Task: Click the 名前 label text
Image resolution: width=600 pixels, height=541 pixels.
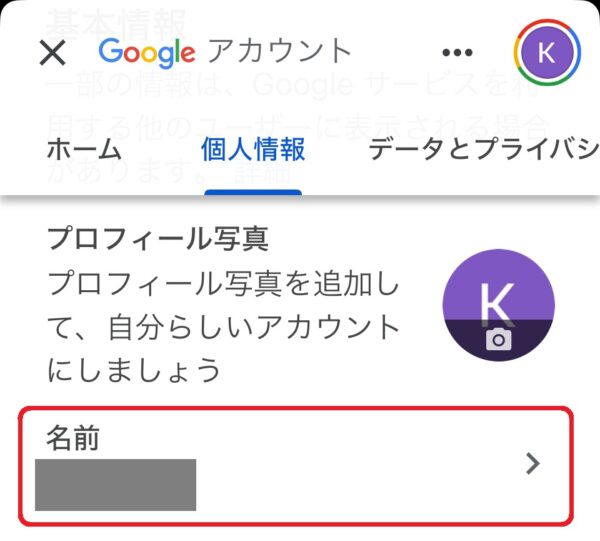Action: click(x=73, y=437)
